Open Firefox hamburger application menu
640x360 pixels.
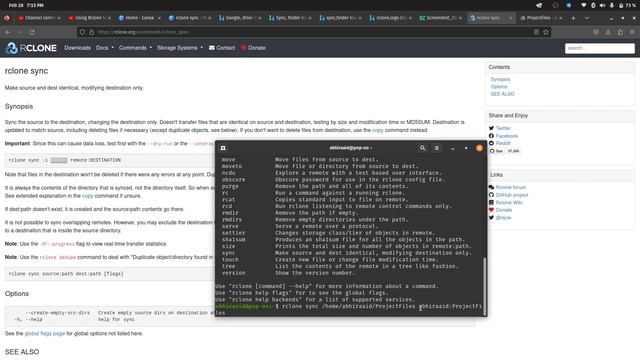[632, 32]
